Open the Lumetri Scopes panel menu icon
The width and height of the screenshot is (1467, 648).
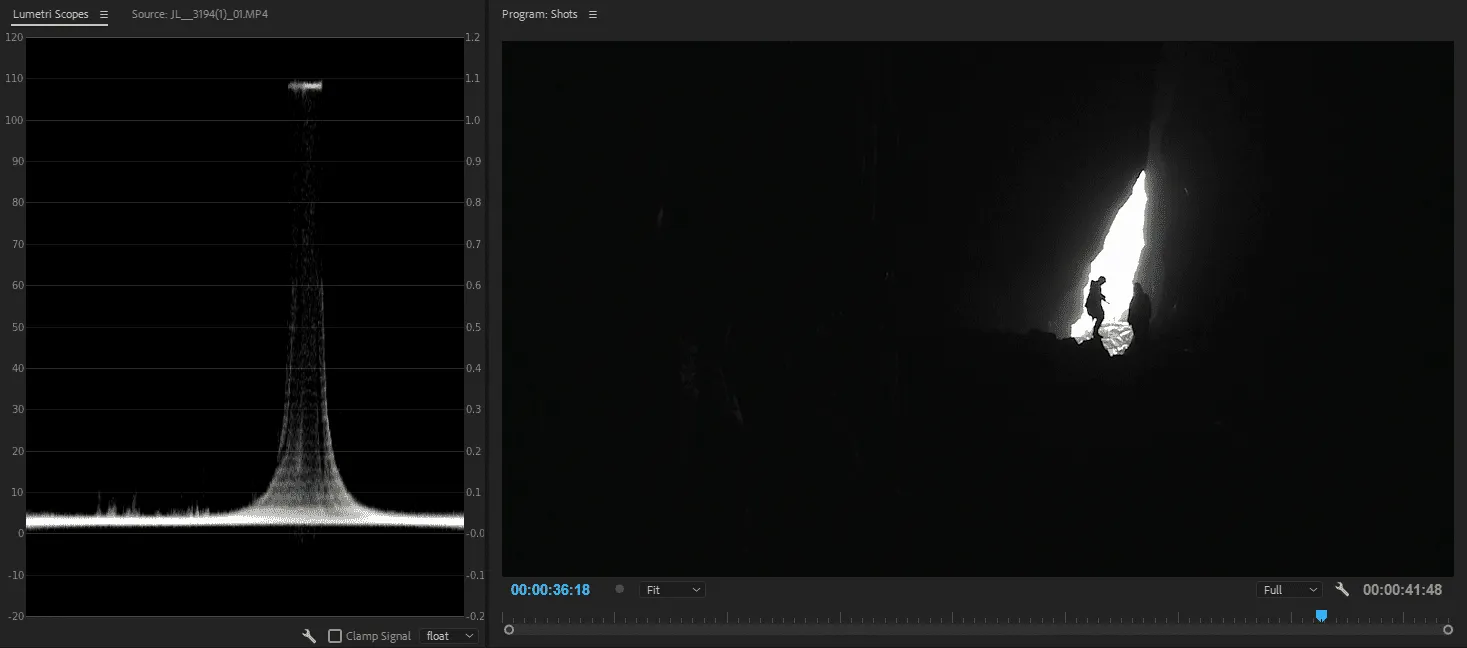pos(104,15)
